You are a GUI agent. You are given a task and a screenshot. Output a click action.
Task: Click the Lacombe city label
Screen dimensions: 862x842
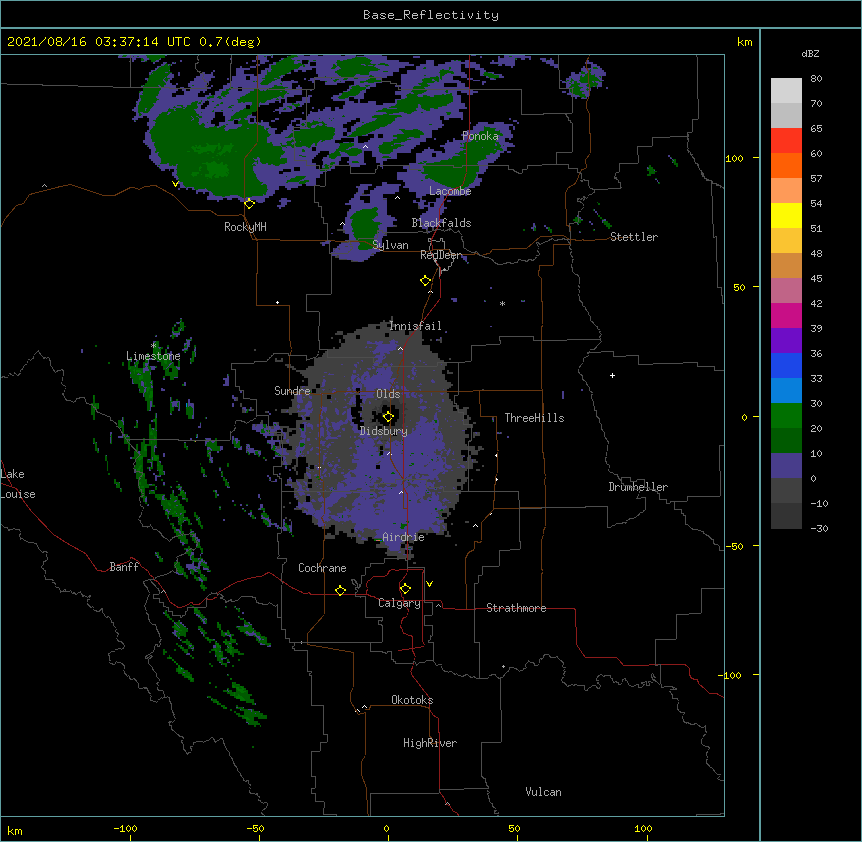(x=450, y=191)
